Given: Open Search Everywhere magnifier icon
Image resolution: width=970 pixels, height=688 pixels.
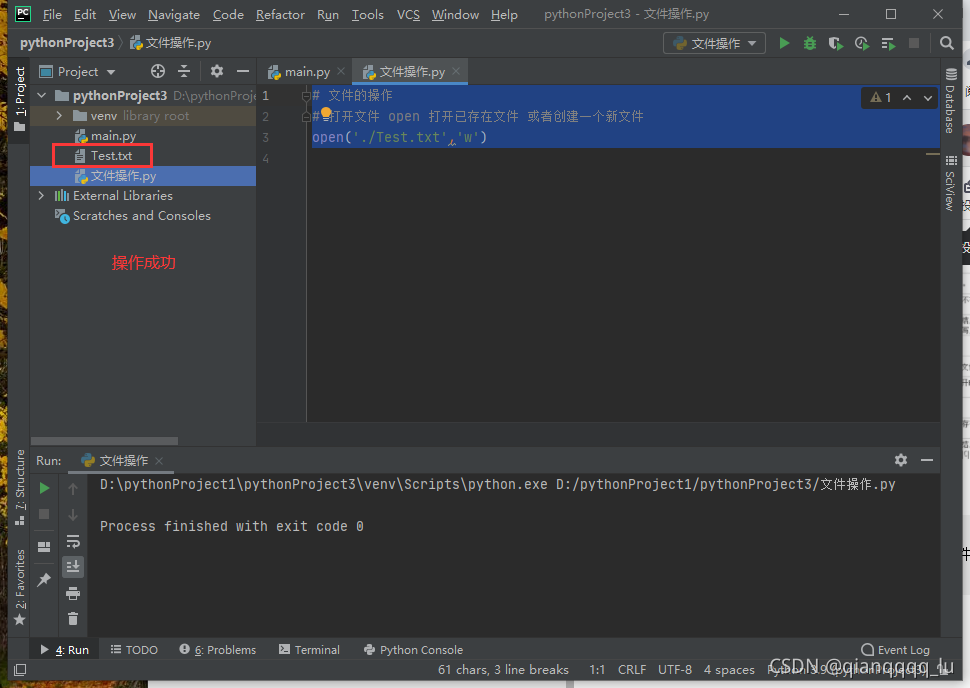Looking at the screenshot, I should (x=946, y=43).
